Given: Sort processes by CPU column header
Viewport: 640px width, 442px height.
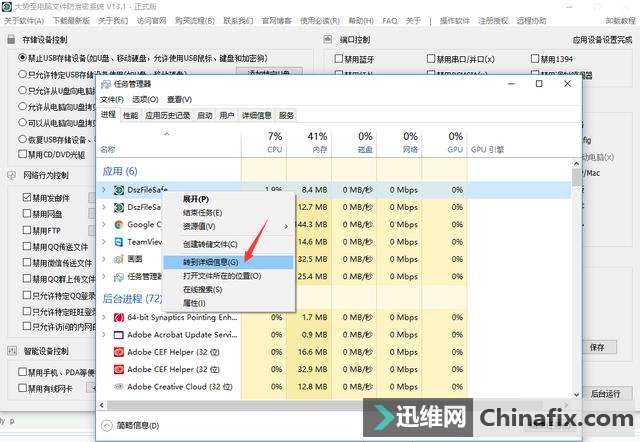Looking at the screenshot, I should click(x=264, y=142).
